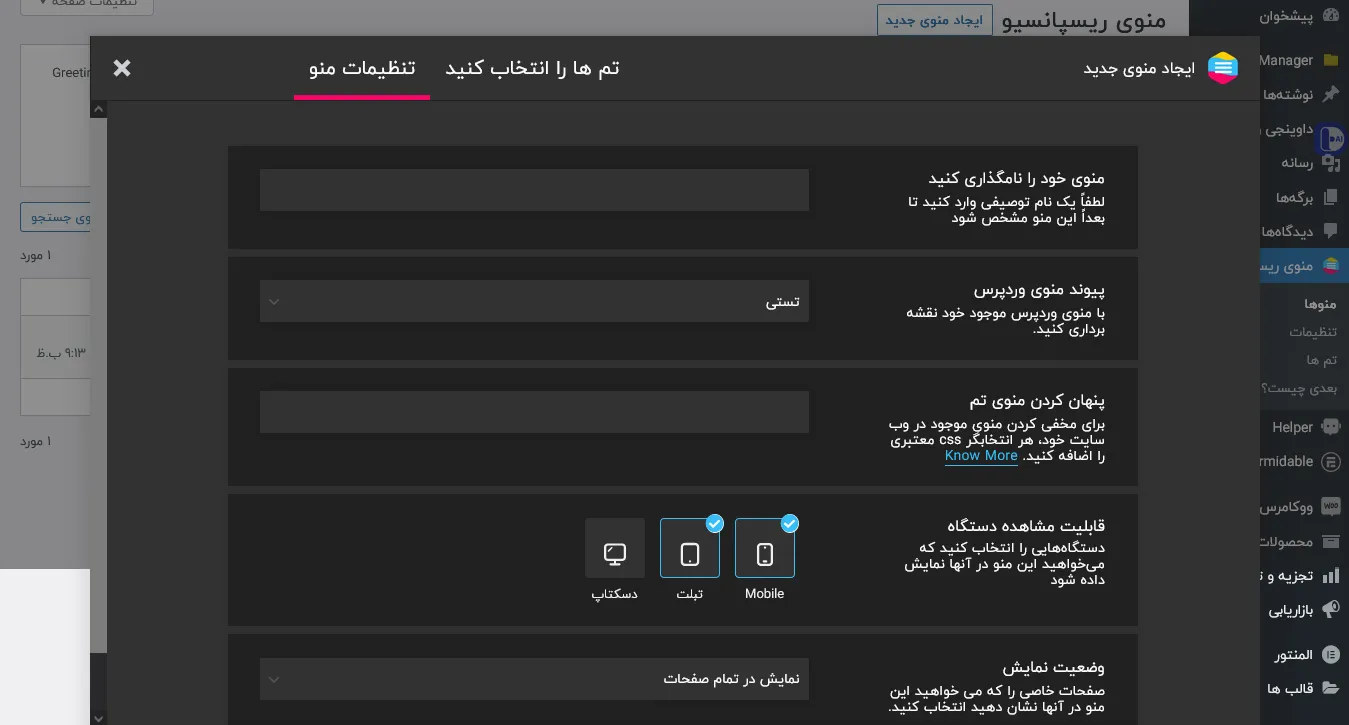Image resolution: width=1349 pixels, height=725 pixels.
Task: Focus the hide theme menu CSS selector field
Action: (534, 412)
